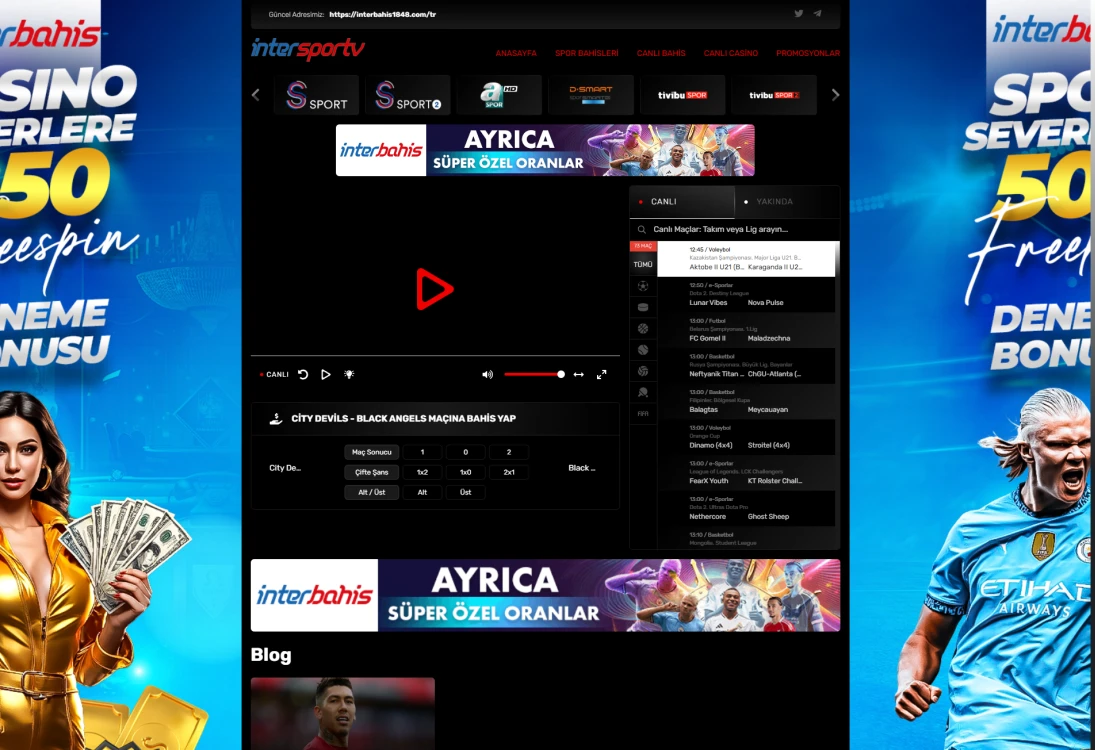The image size is (1095, 750).
Task: Select the basketball sport filter icon
Action: (x=643, y=327)
